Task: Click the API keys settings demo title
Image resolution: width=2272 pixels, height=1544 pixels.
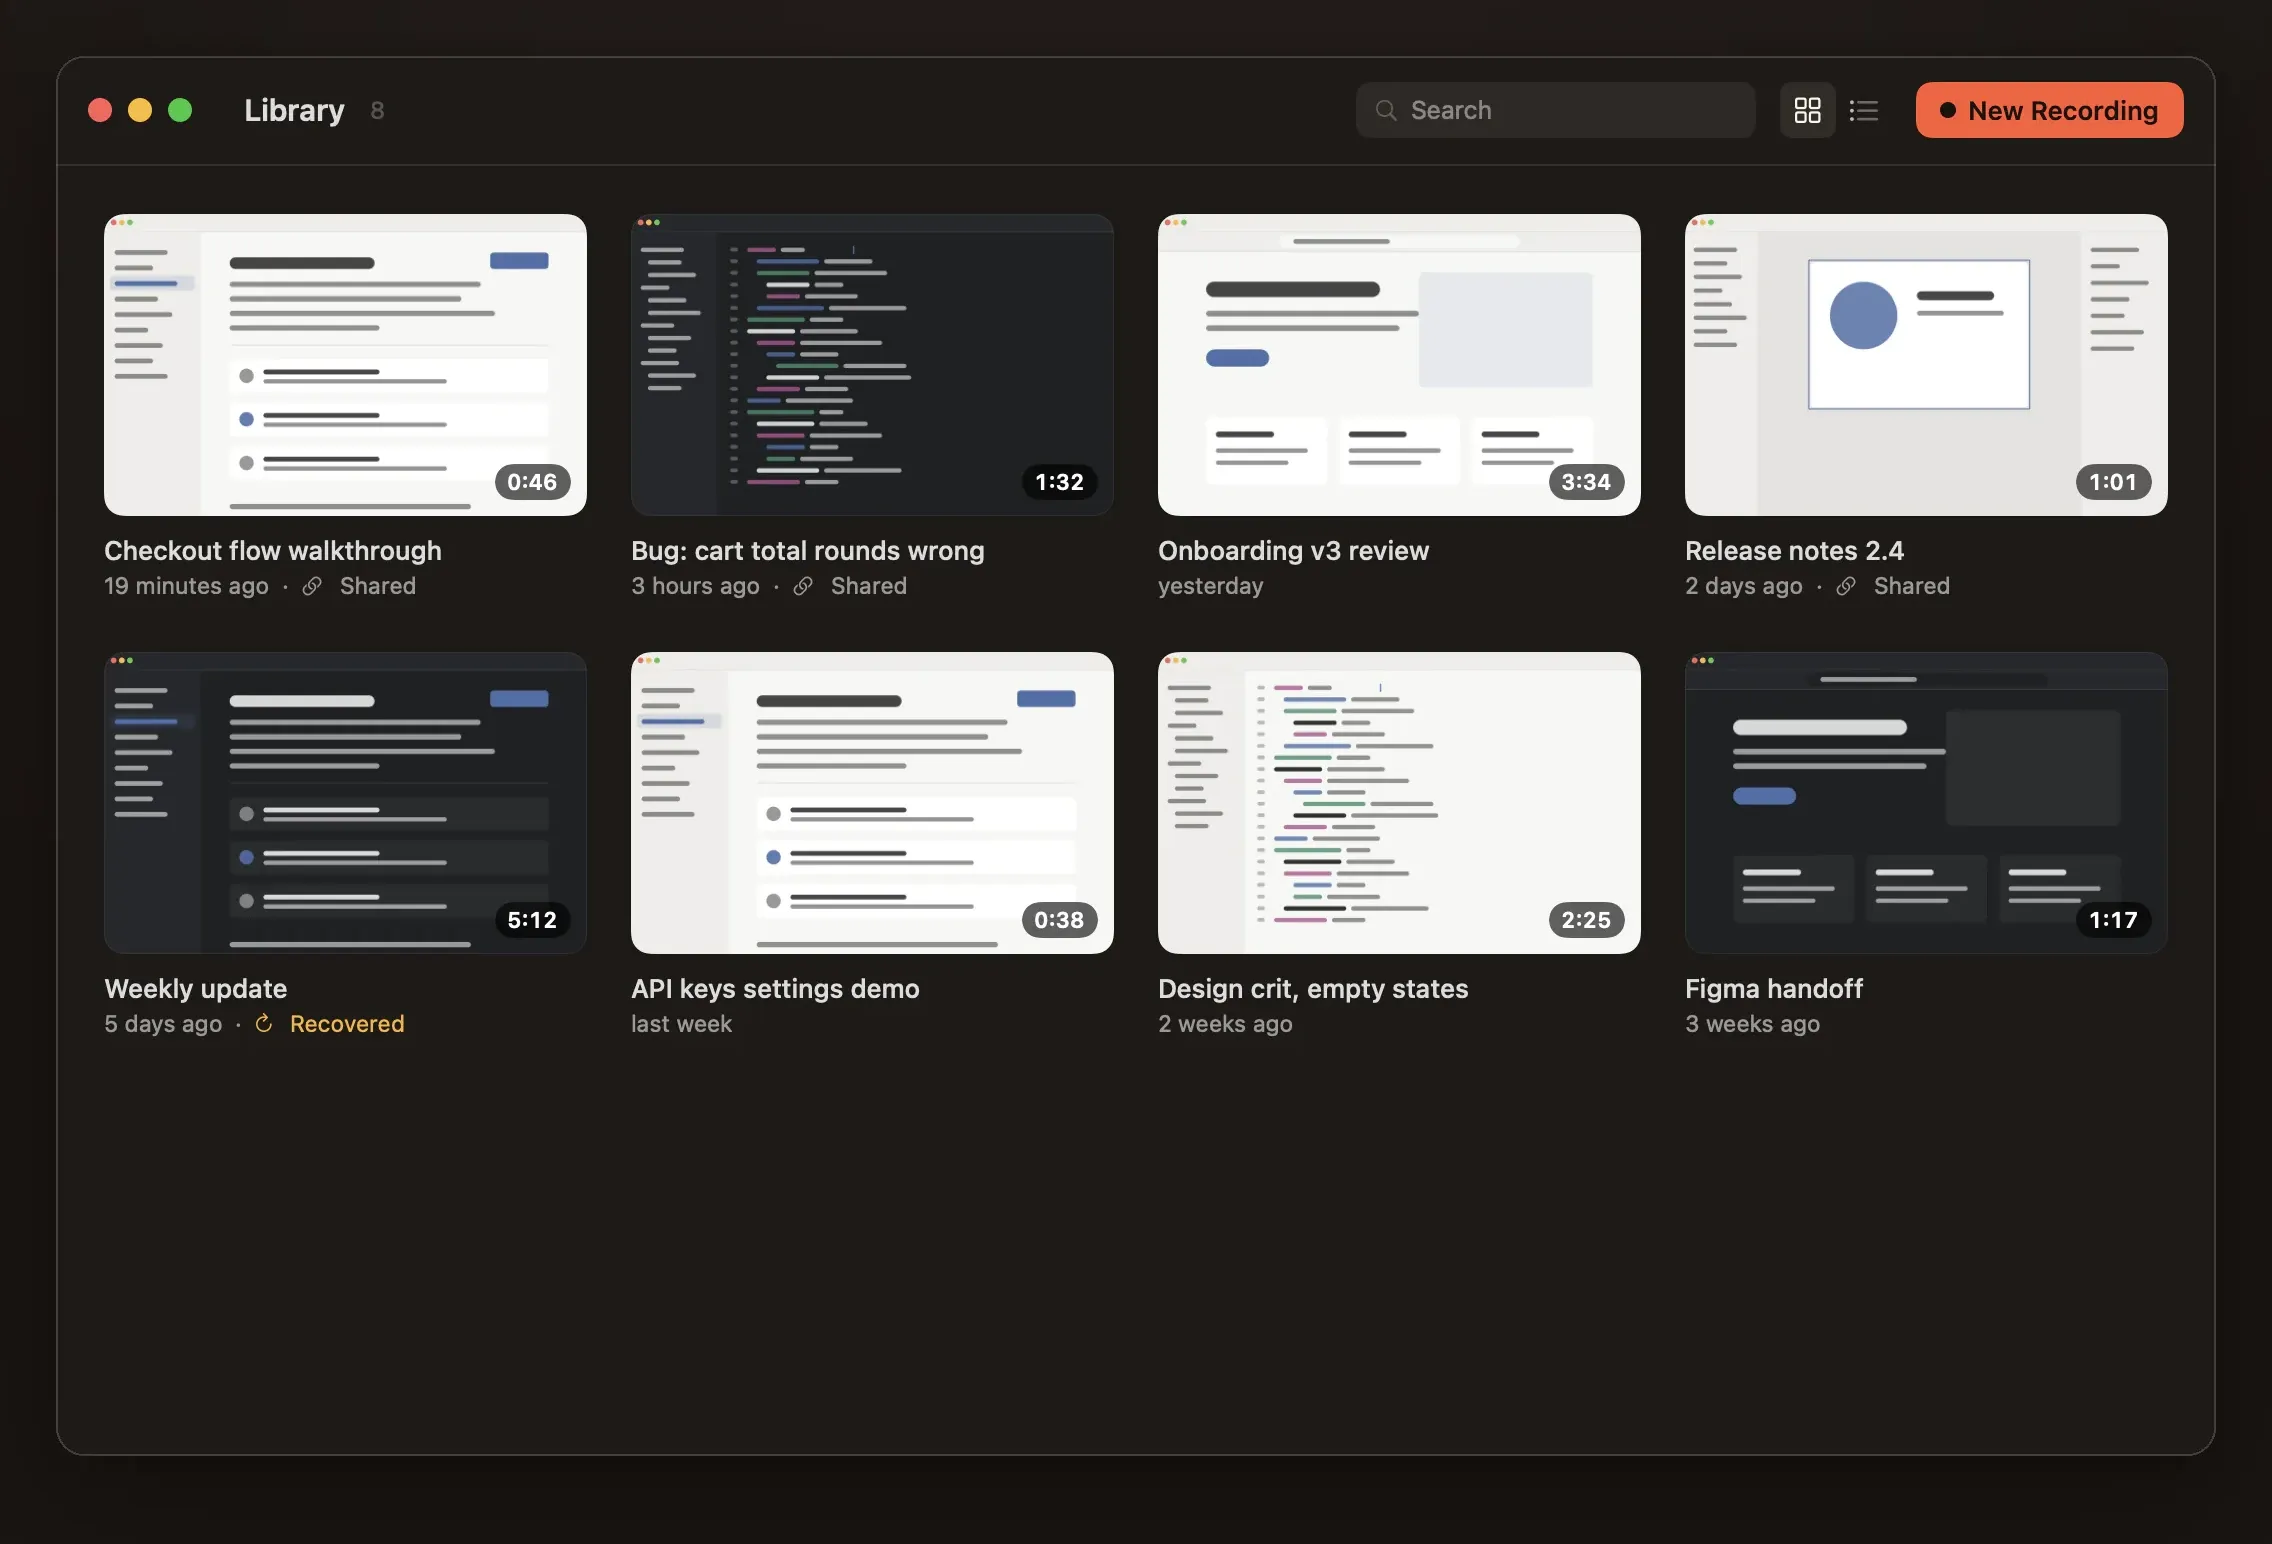Action: point(775,989)
